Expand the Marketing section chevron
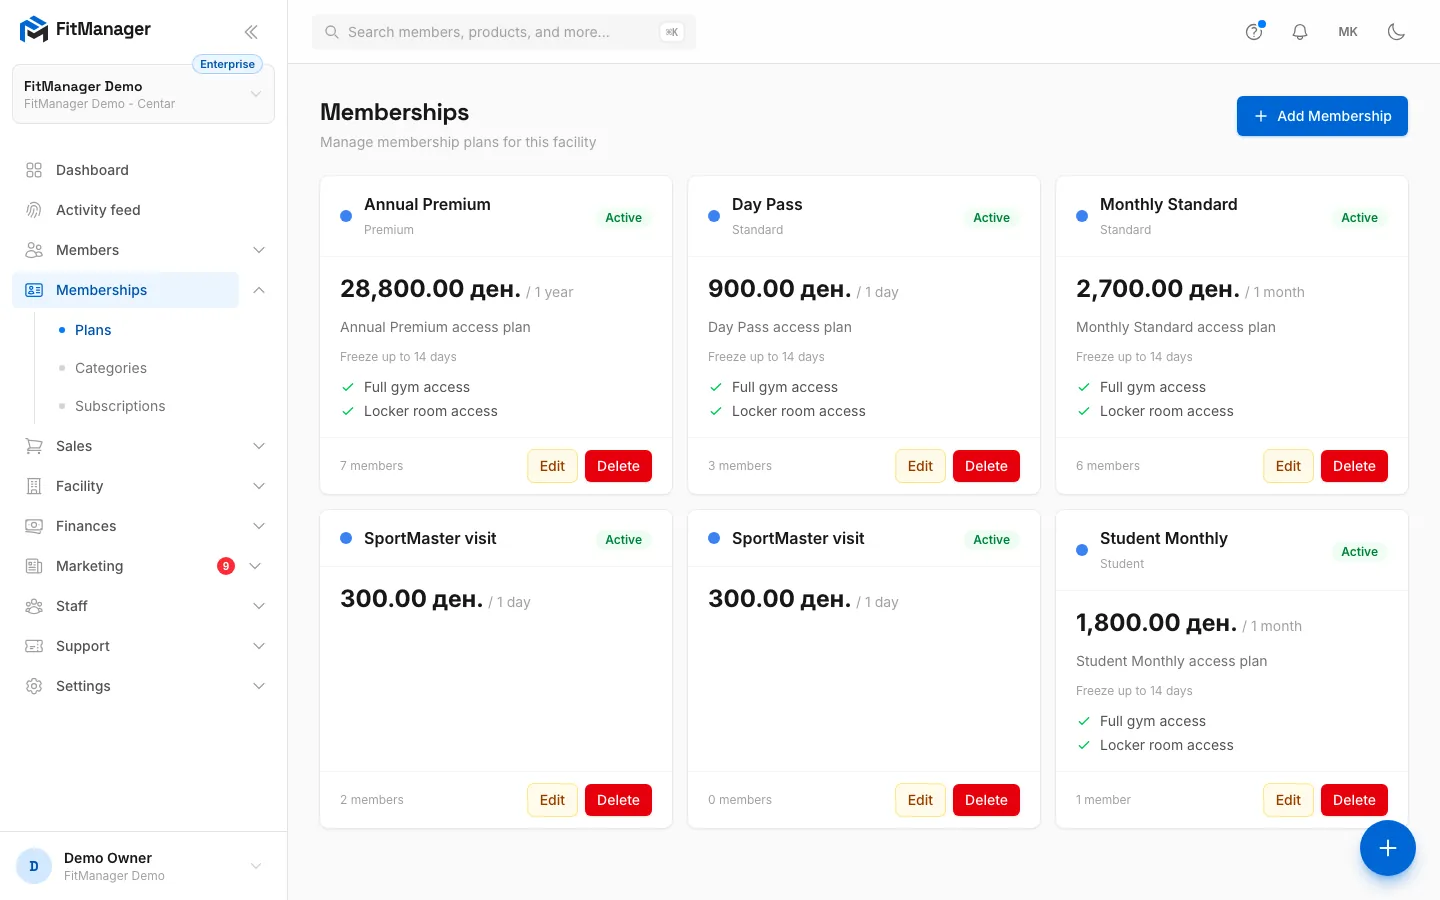The width and height of the screenshot is (1440, 900). click(x=256, y=566)
